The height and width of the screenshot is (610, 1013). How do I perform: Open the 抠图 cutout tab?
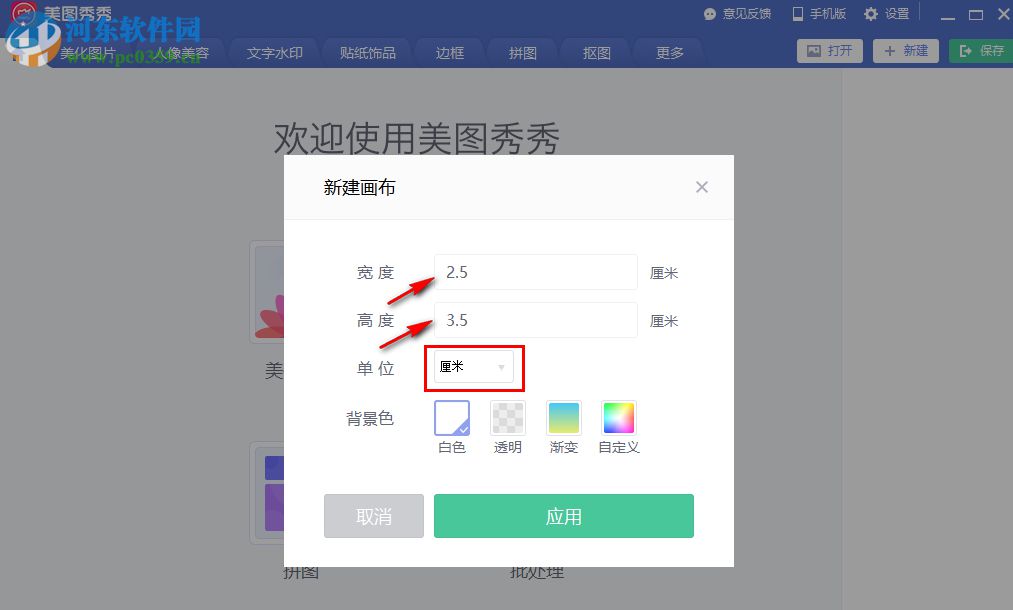pyautogui.click(x=594, y=53)
